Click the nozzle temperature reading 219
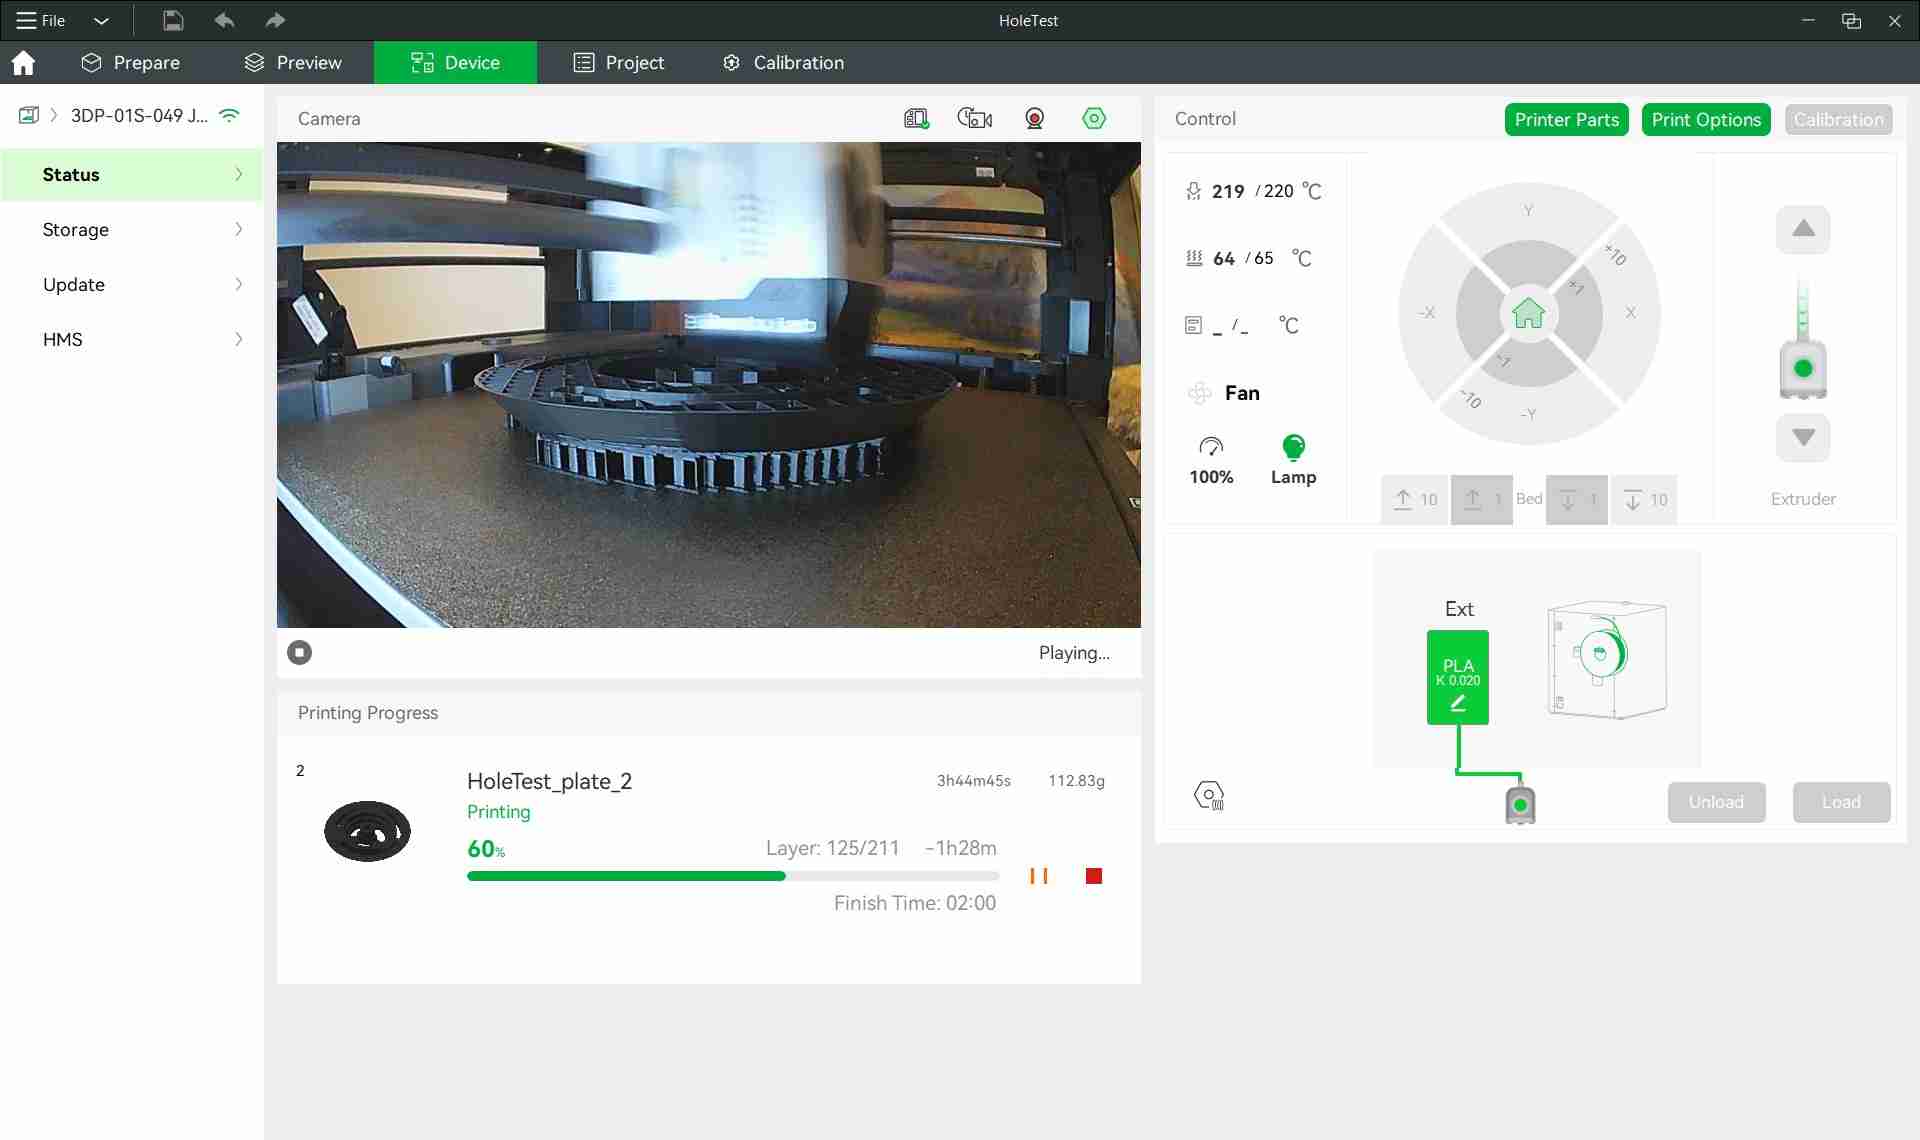The image size is (1920, 1140). (1228, 191)
